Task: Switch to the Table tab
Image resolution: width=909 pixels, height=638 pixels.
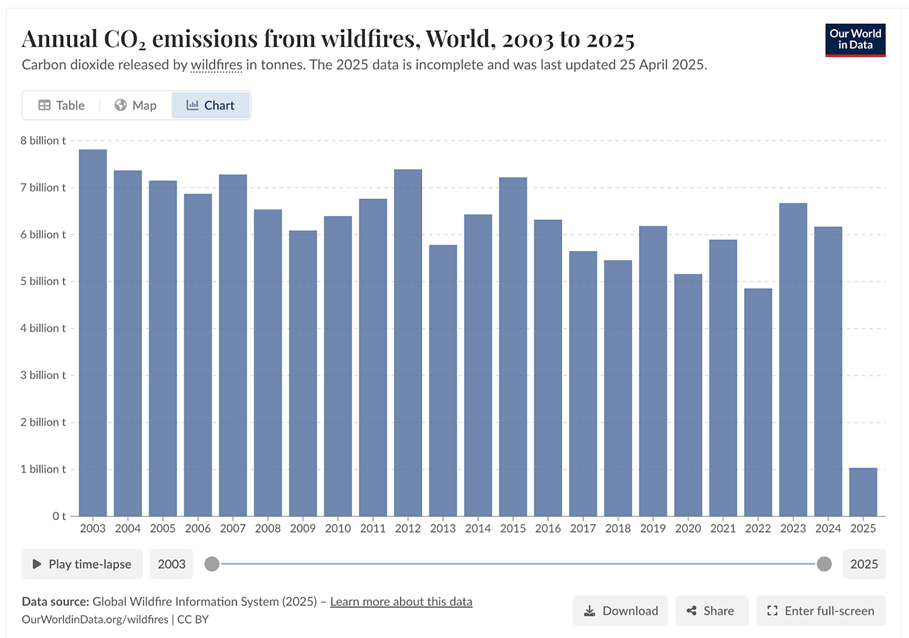Action: pos(61,105)
